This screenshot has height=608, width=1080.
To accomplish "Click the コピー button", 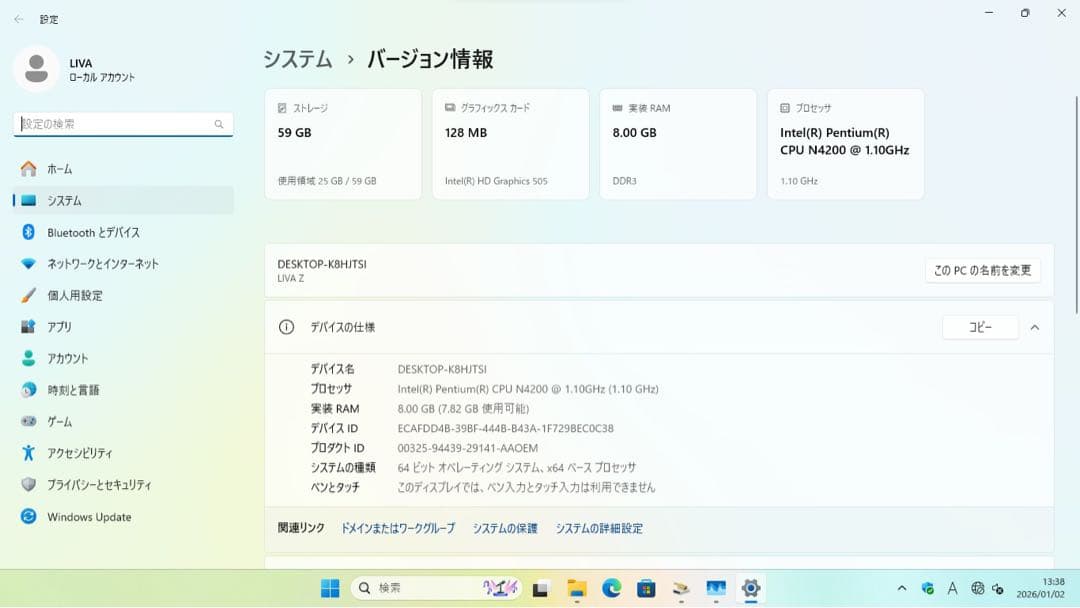I will [x=980, y=327].
